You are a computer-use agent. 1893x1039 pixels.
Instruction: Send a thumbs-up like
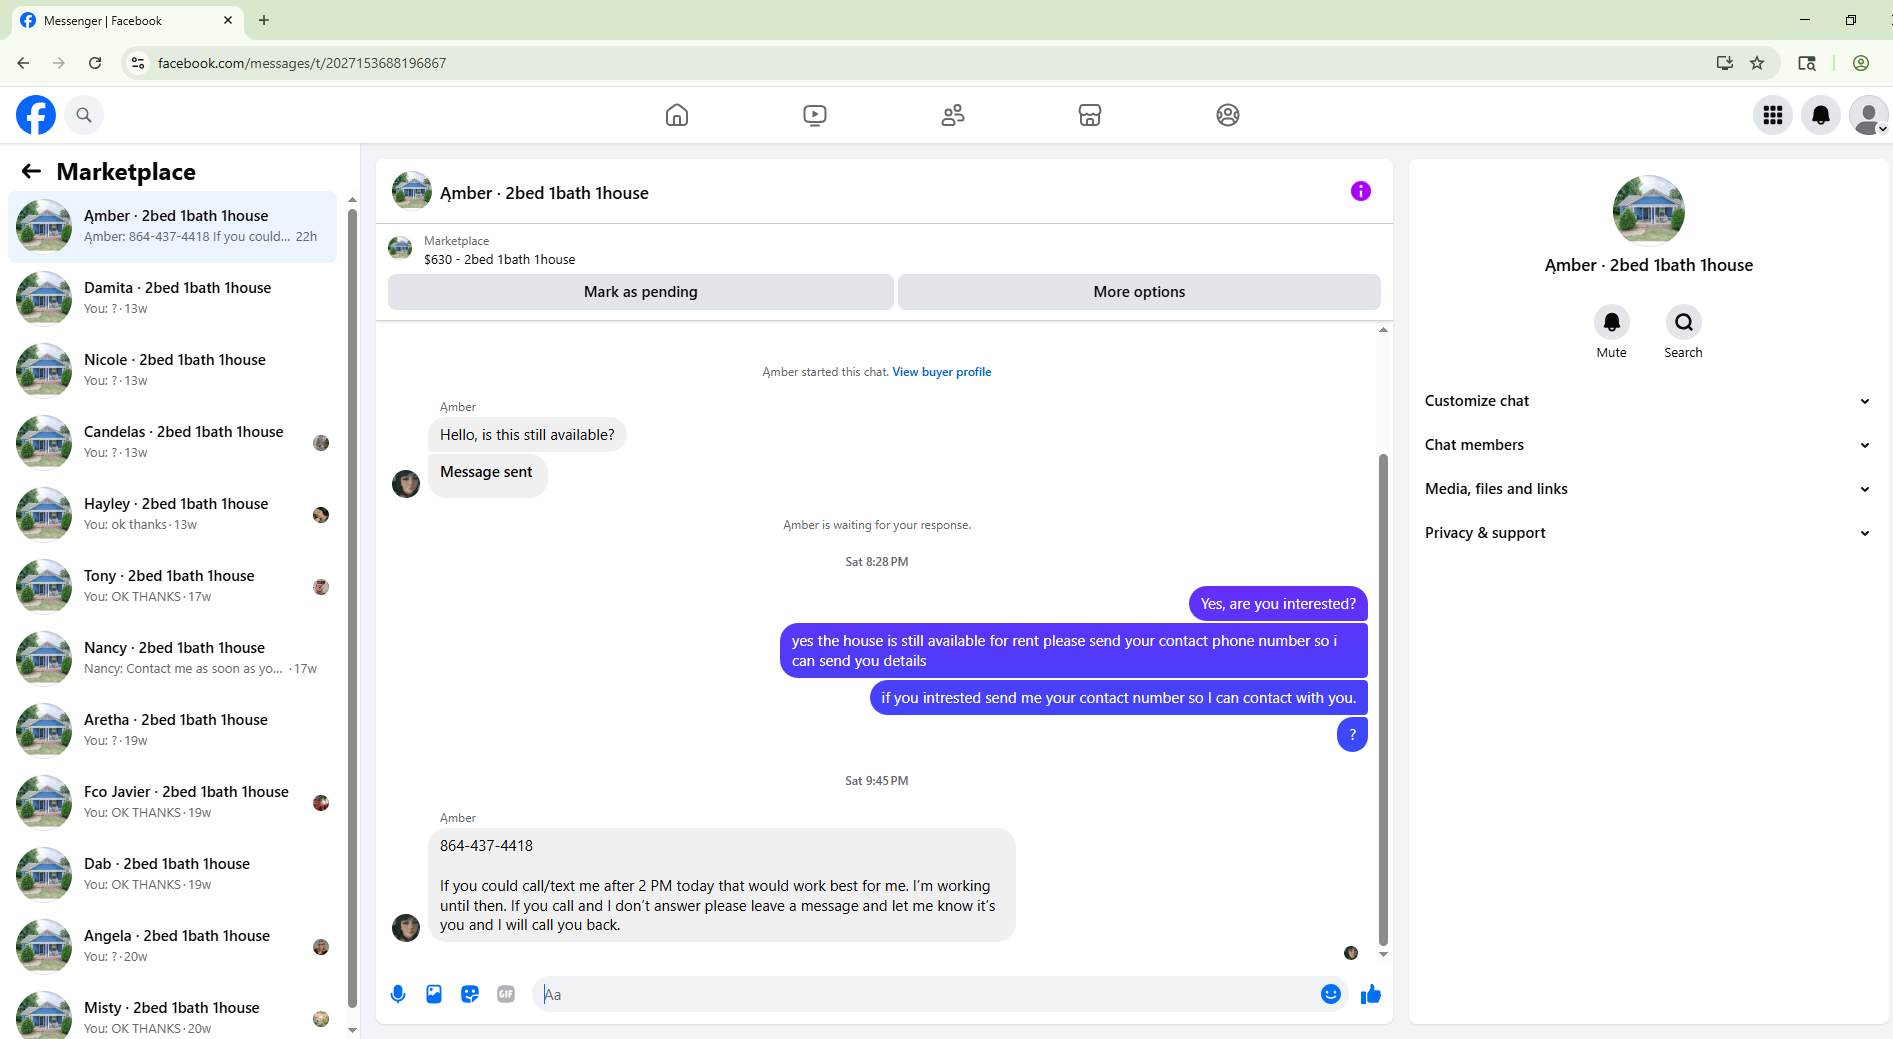coord(1371,994)
